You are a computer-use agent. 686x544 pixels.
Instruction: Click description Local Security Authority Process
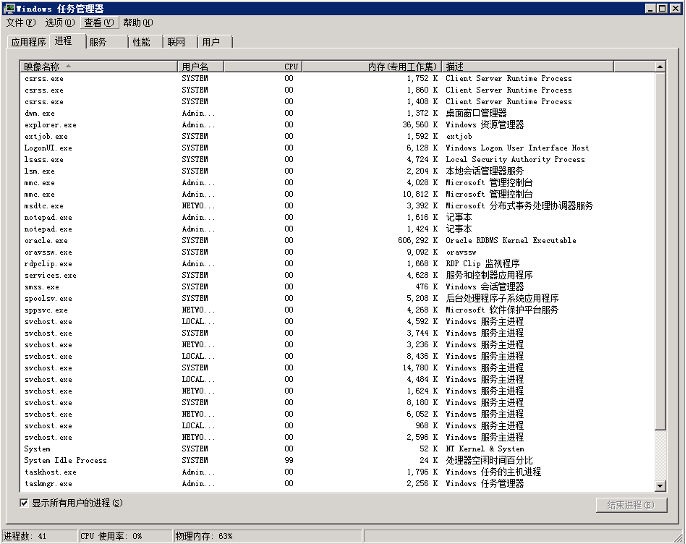[x=515, y=159]
